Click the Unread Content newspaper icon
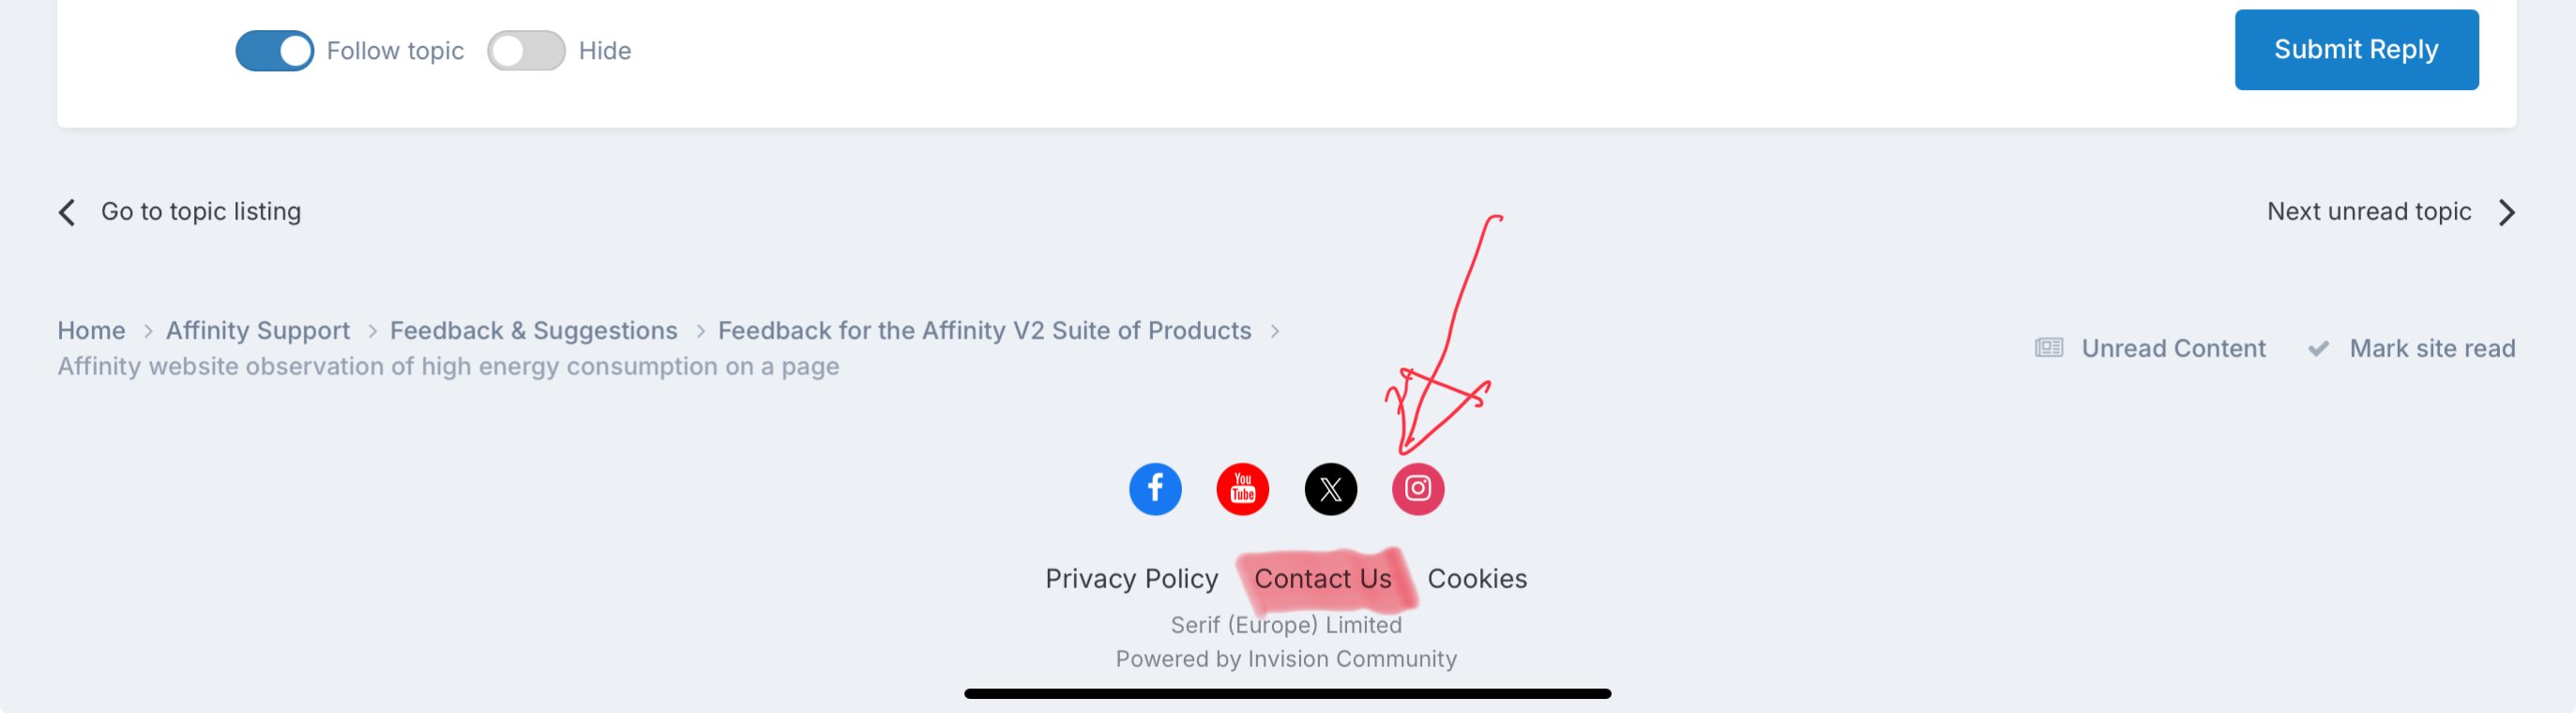The image size is (2576, 713). pyautogui.click(x=2048, y=348)
